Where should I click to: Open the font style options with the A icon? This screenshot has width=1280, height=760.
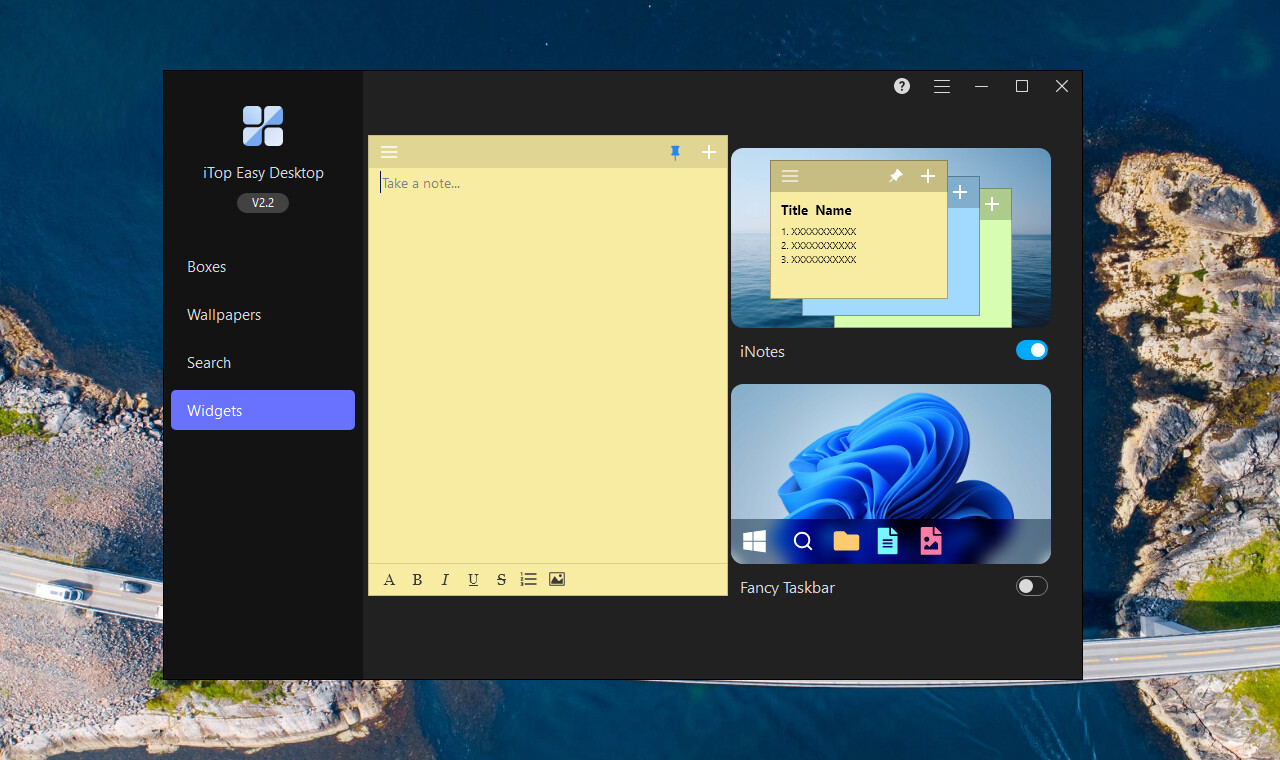[x=389, y=579]
